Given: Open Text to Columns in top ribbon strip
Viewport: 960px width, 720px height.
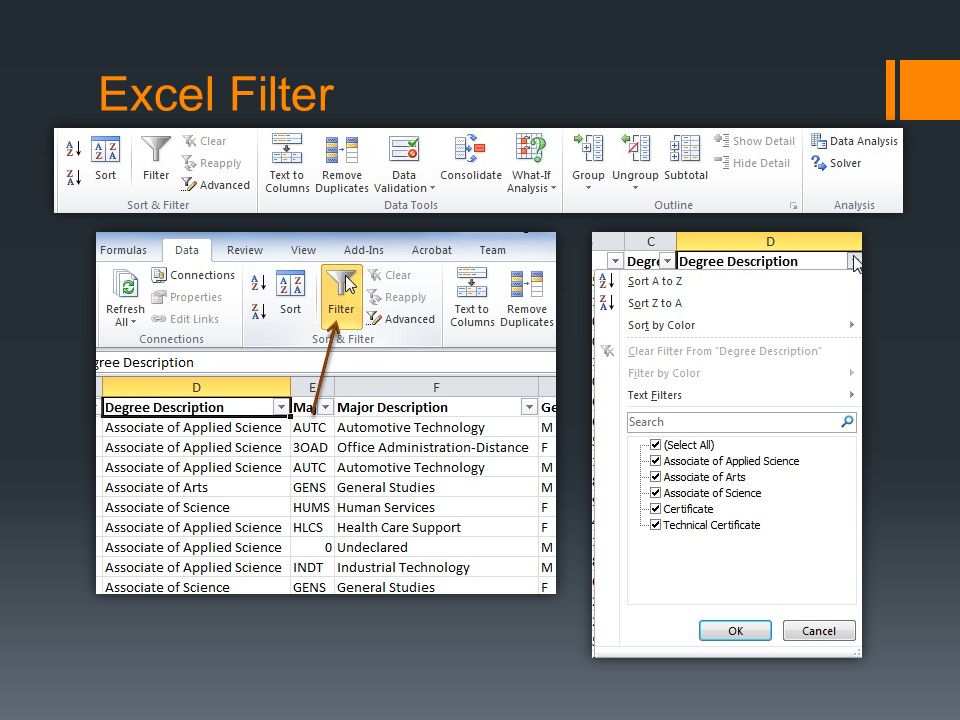Looking at the screenshot, I should (287, 163).
